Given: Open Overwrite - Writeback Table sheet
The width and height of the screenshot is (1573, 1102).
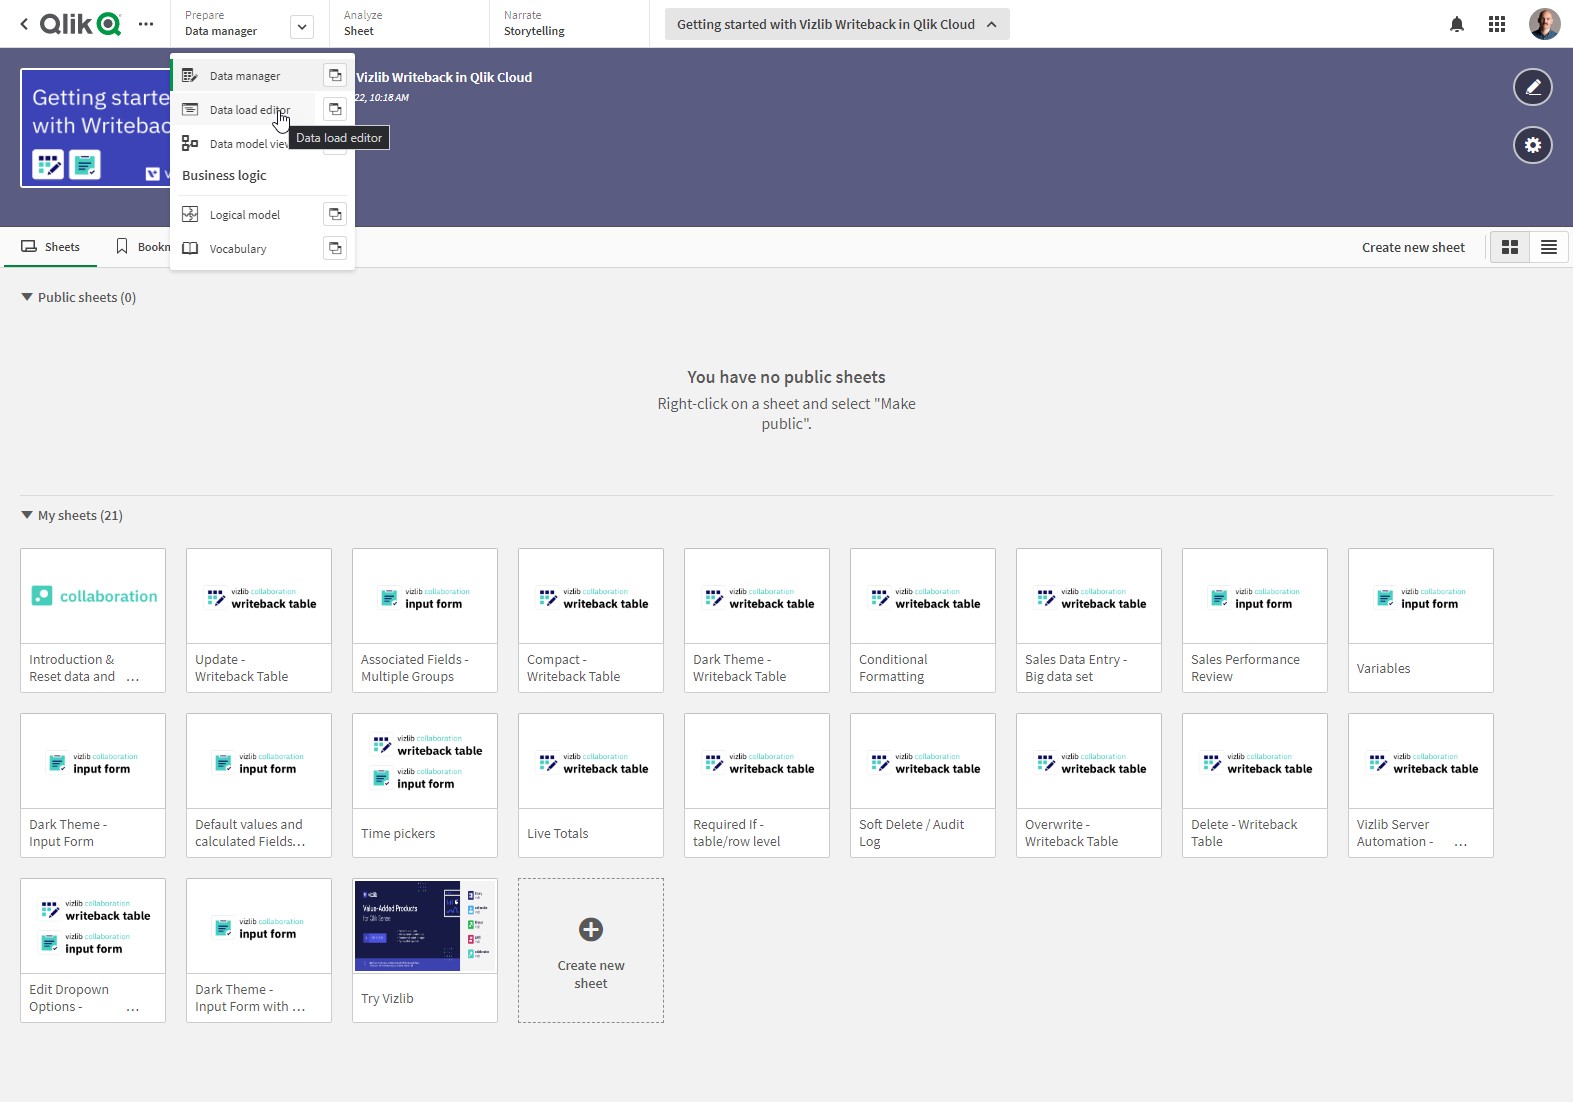Looking at the screenshot, I should click(1089, 785).
